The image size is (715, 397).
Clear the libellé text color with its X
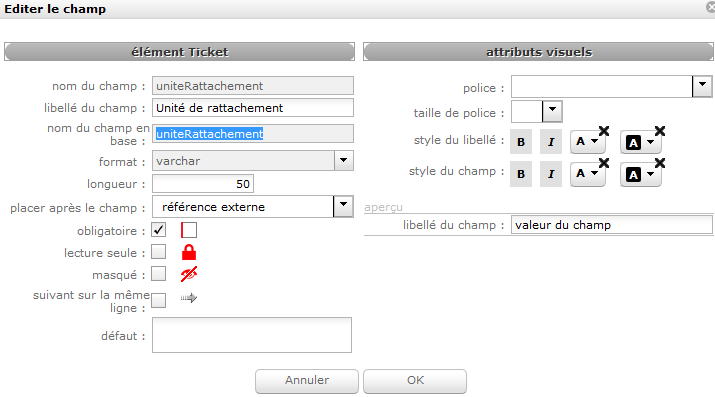pos(604,131)
